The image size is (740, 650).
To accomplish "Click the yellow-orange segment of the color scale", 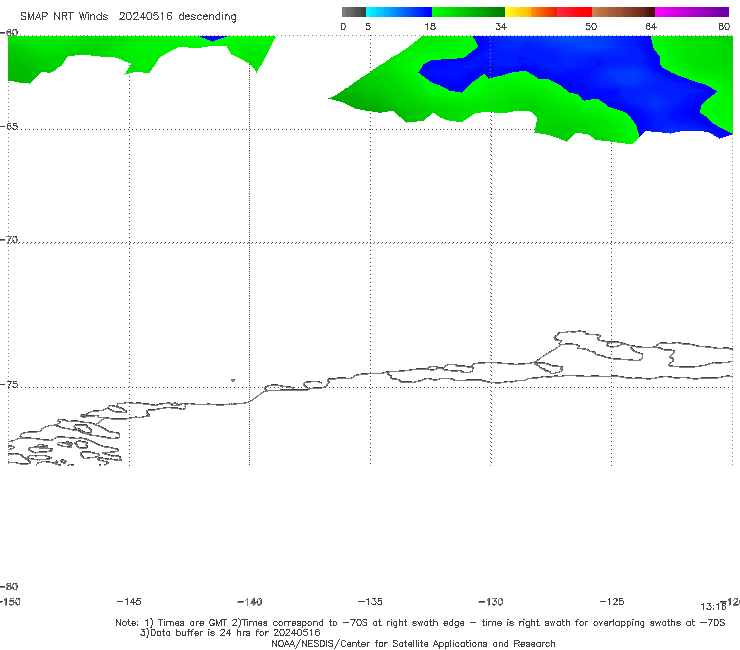I will (x=531, y=12).
